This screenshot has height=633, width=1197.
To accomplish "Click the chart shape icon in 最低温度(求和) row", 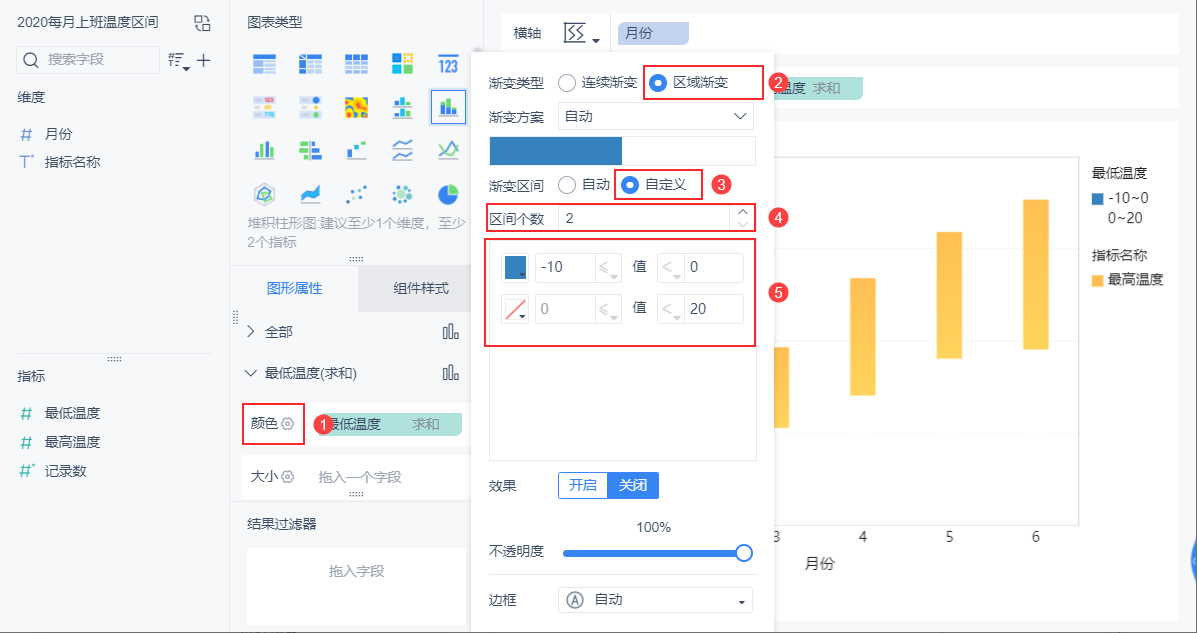I will coord(450,373).
